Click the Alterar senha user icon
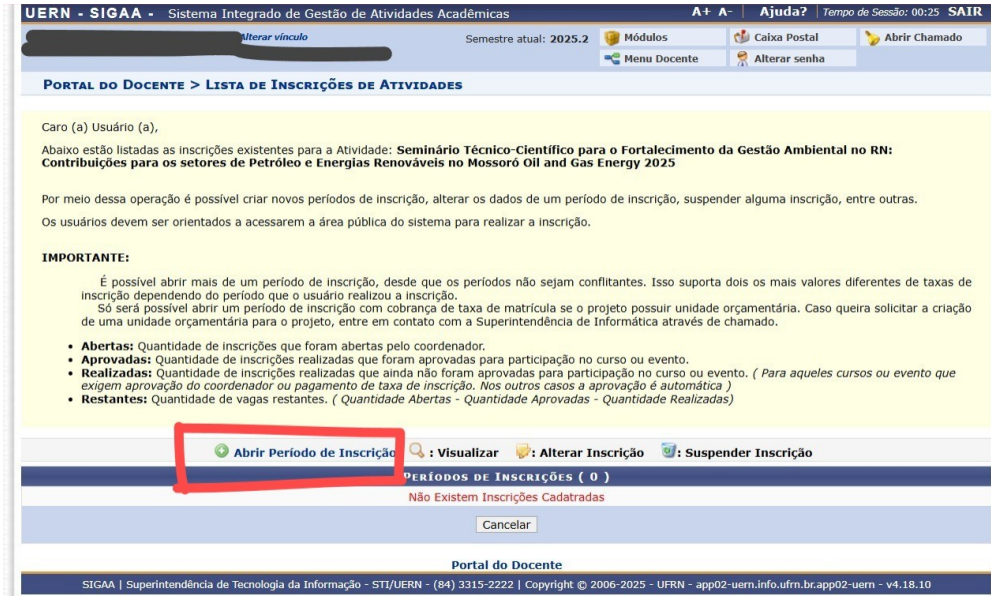 tap(742, 59)
